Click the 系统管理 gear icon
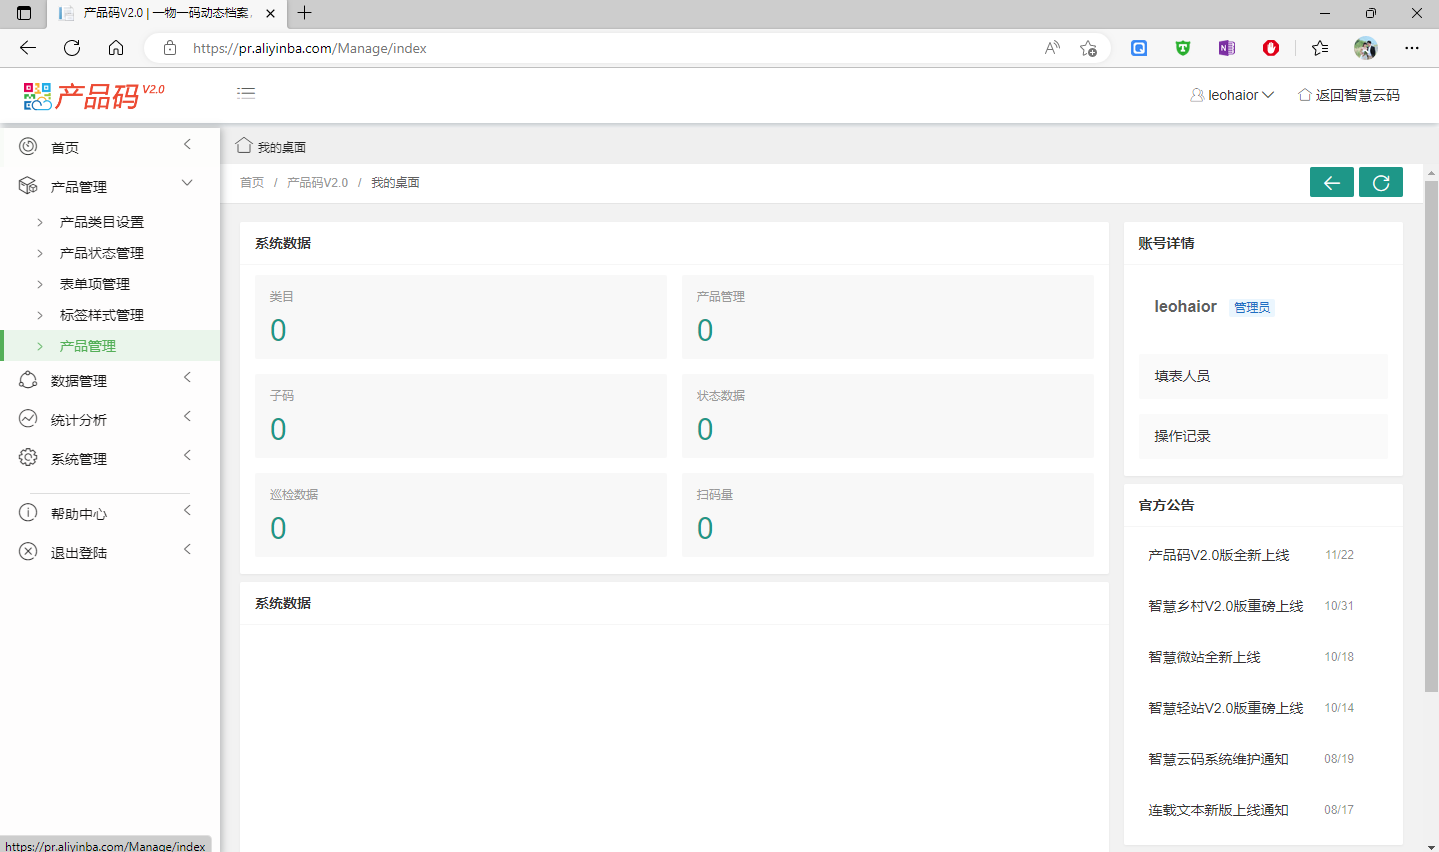The width and height of the screenshot is (1439, 852). pos(28,458)
